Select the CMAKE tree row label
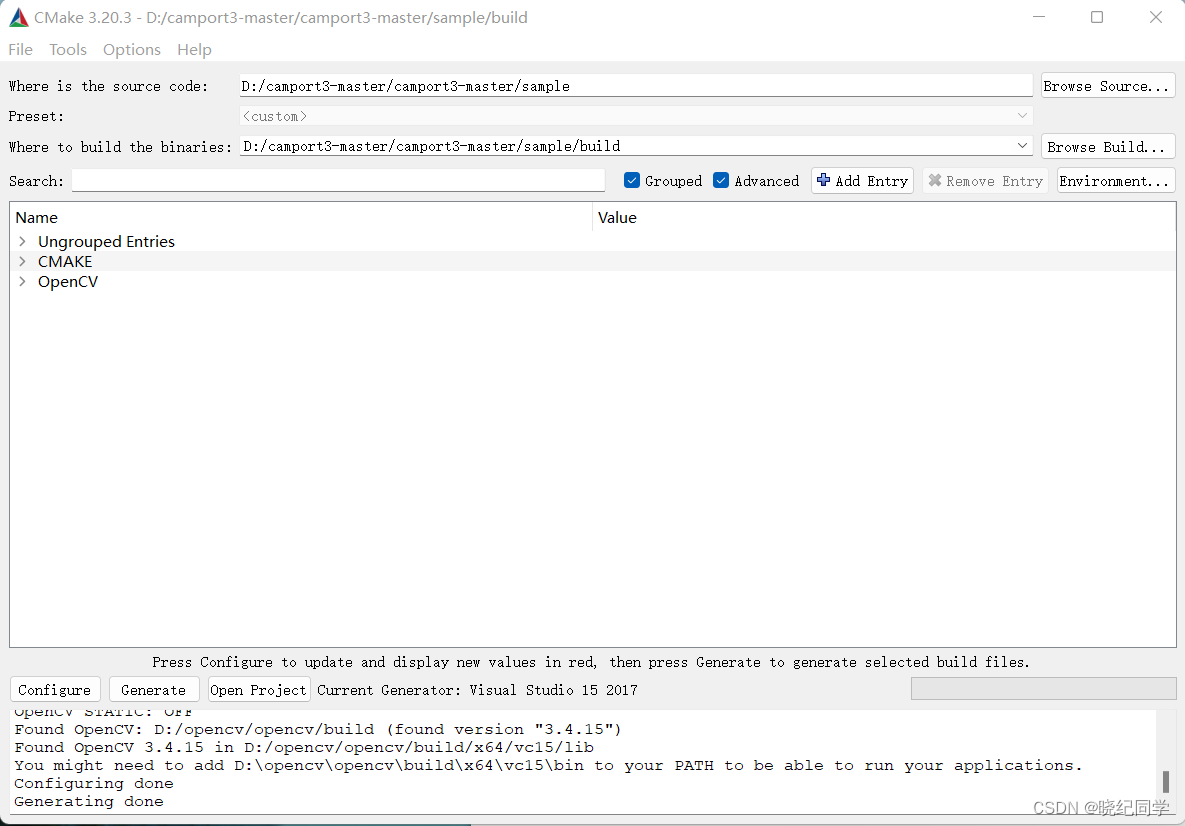1185x826 pixels. click(x=65, y=261)
